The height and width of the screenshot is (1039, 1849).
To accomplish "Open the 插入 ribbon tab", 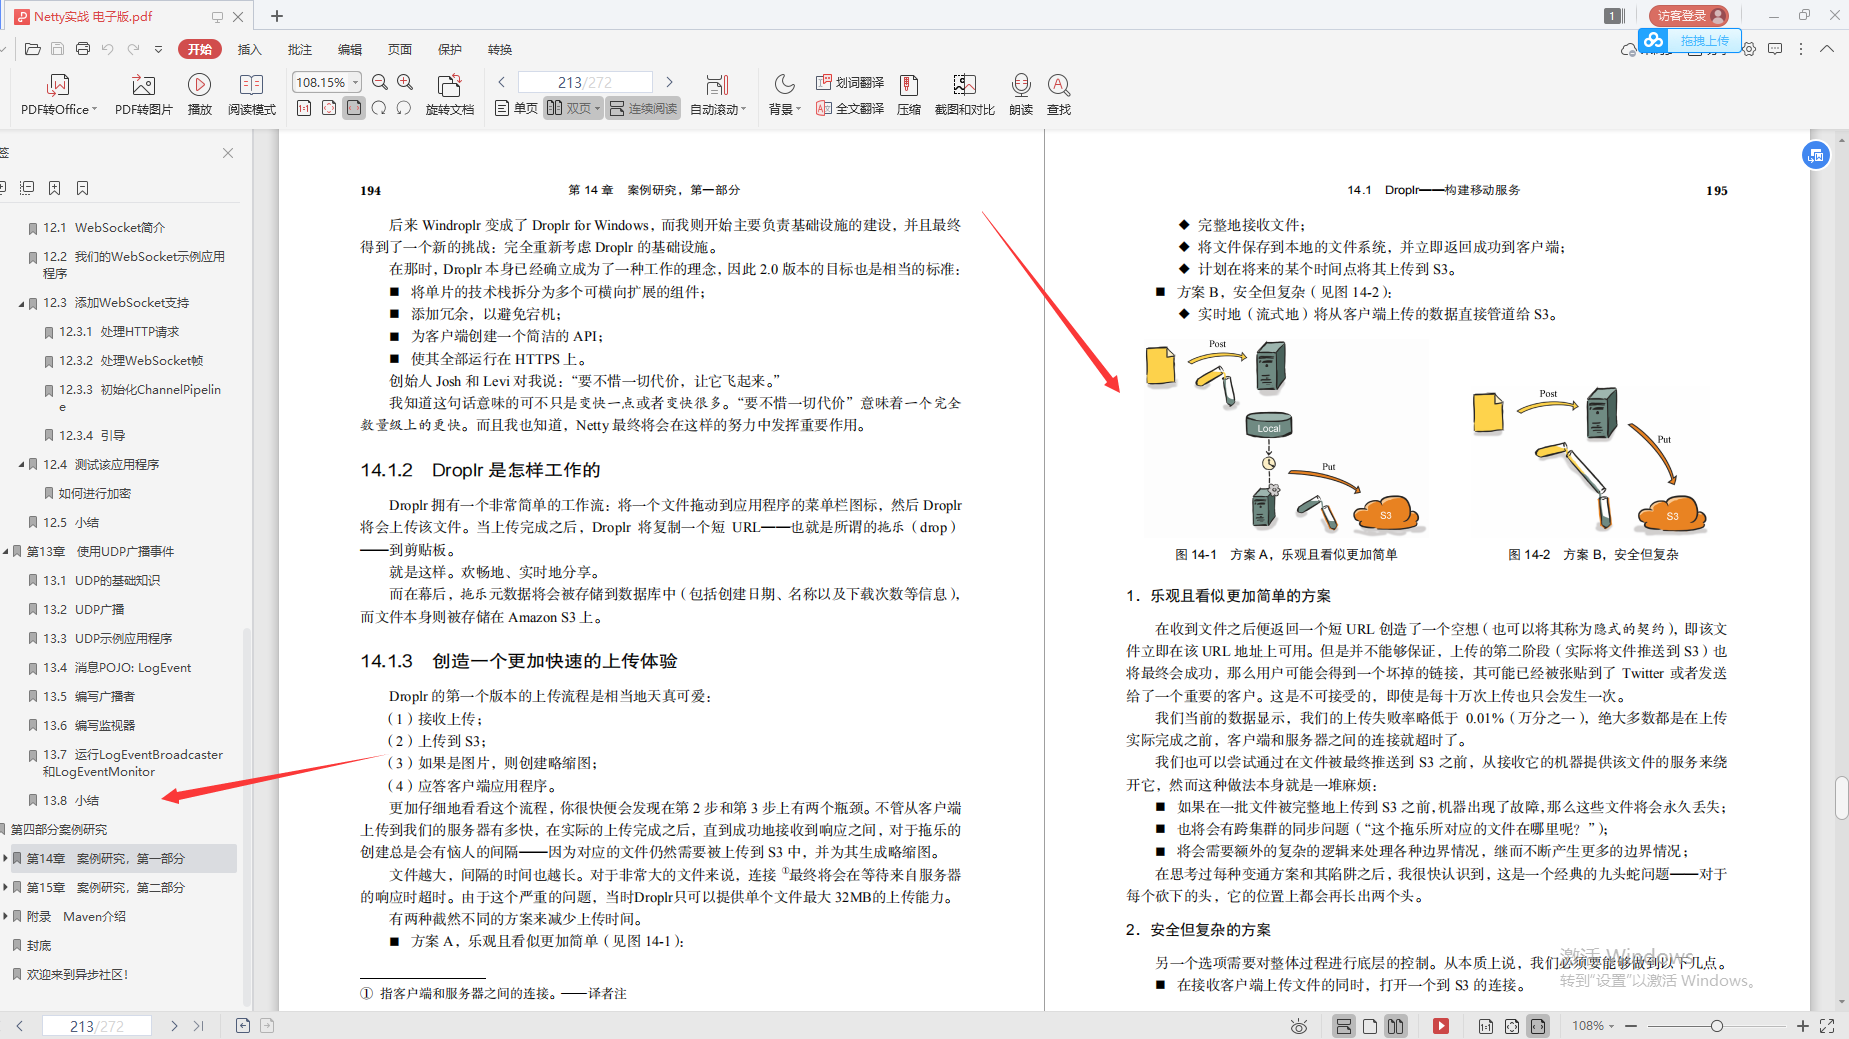I will pyautogui.click(x=249, y=49).
